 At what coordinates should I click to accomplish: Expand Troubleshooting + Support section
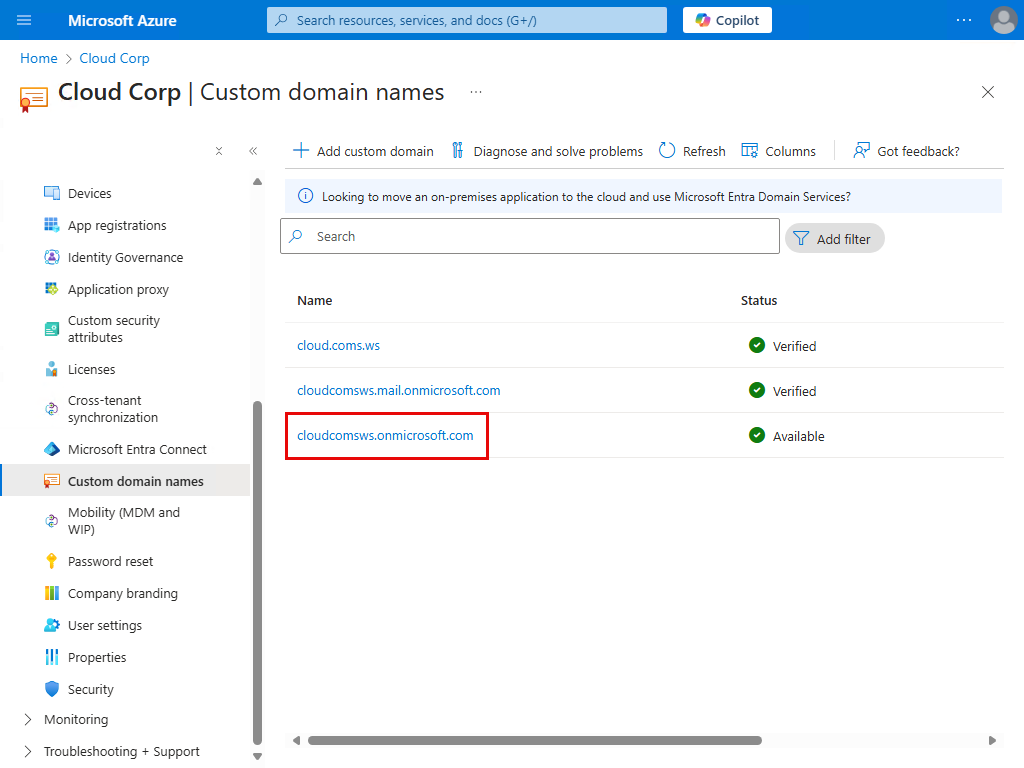27,751
